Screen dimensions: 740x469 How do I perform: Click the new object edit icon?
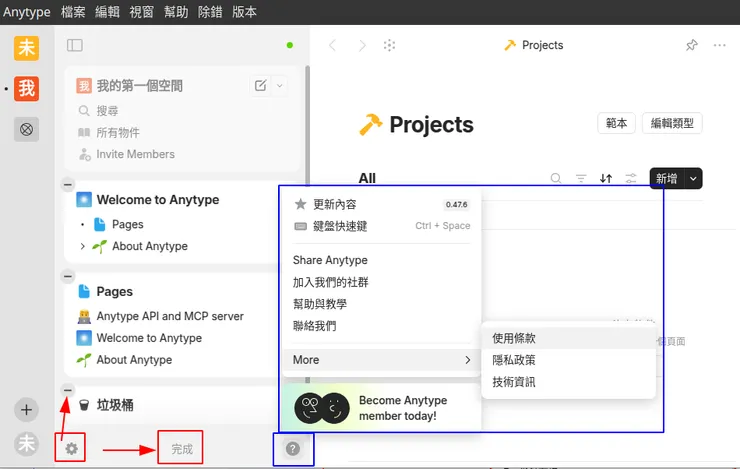point(261,85)
